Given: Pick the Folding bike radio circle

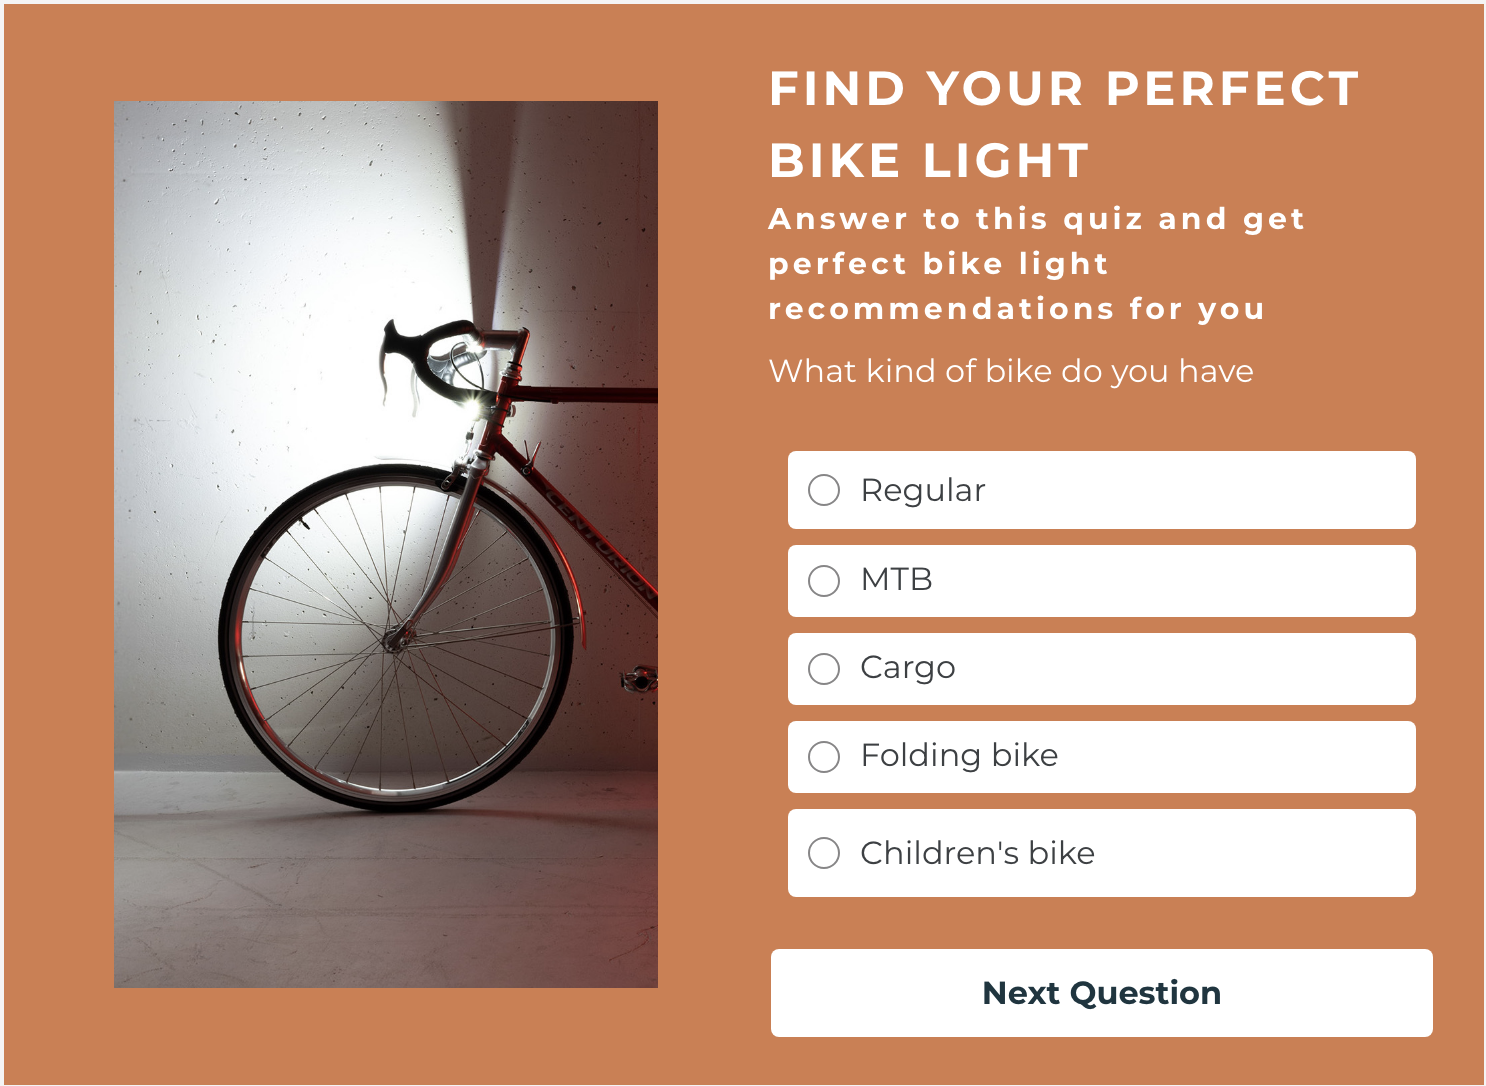Looking at the screenshot, I should pyautogui.click(x=824, y=757).
